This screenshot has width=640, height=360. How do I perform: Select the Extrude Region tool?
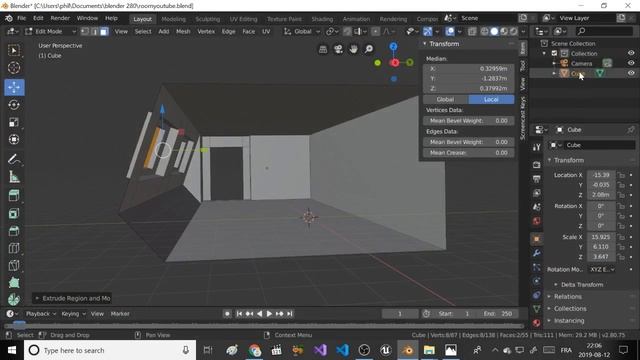tap(14, 196)
